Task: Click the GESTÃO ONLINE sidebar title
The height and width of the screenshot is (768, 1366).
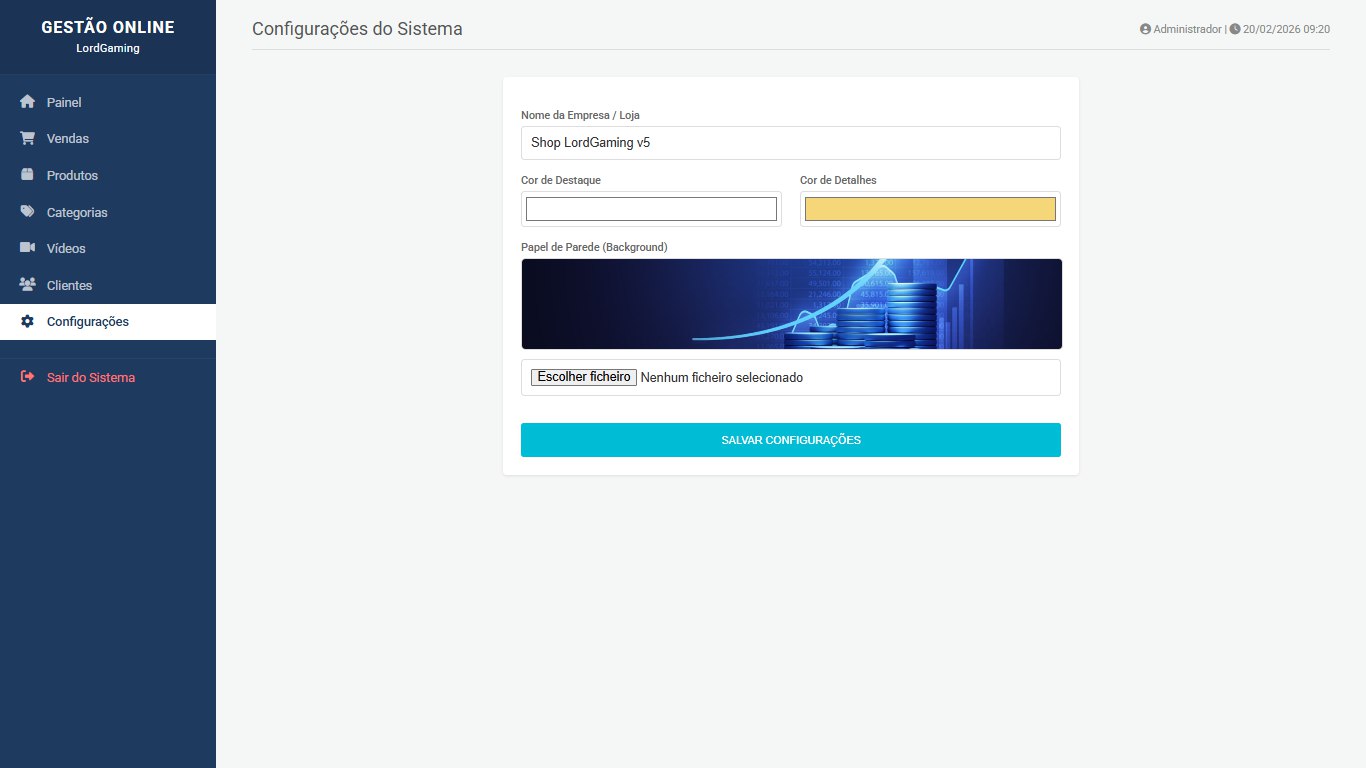Action: pyautogui.click(x=108, y=28)
